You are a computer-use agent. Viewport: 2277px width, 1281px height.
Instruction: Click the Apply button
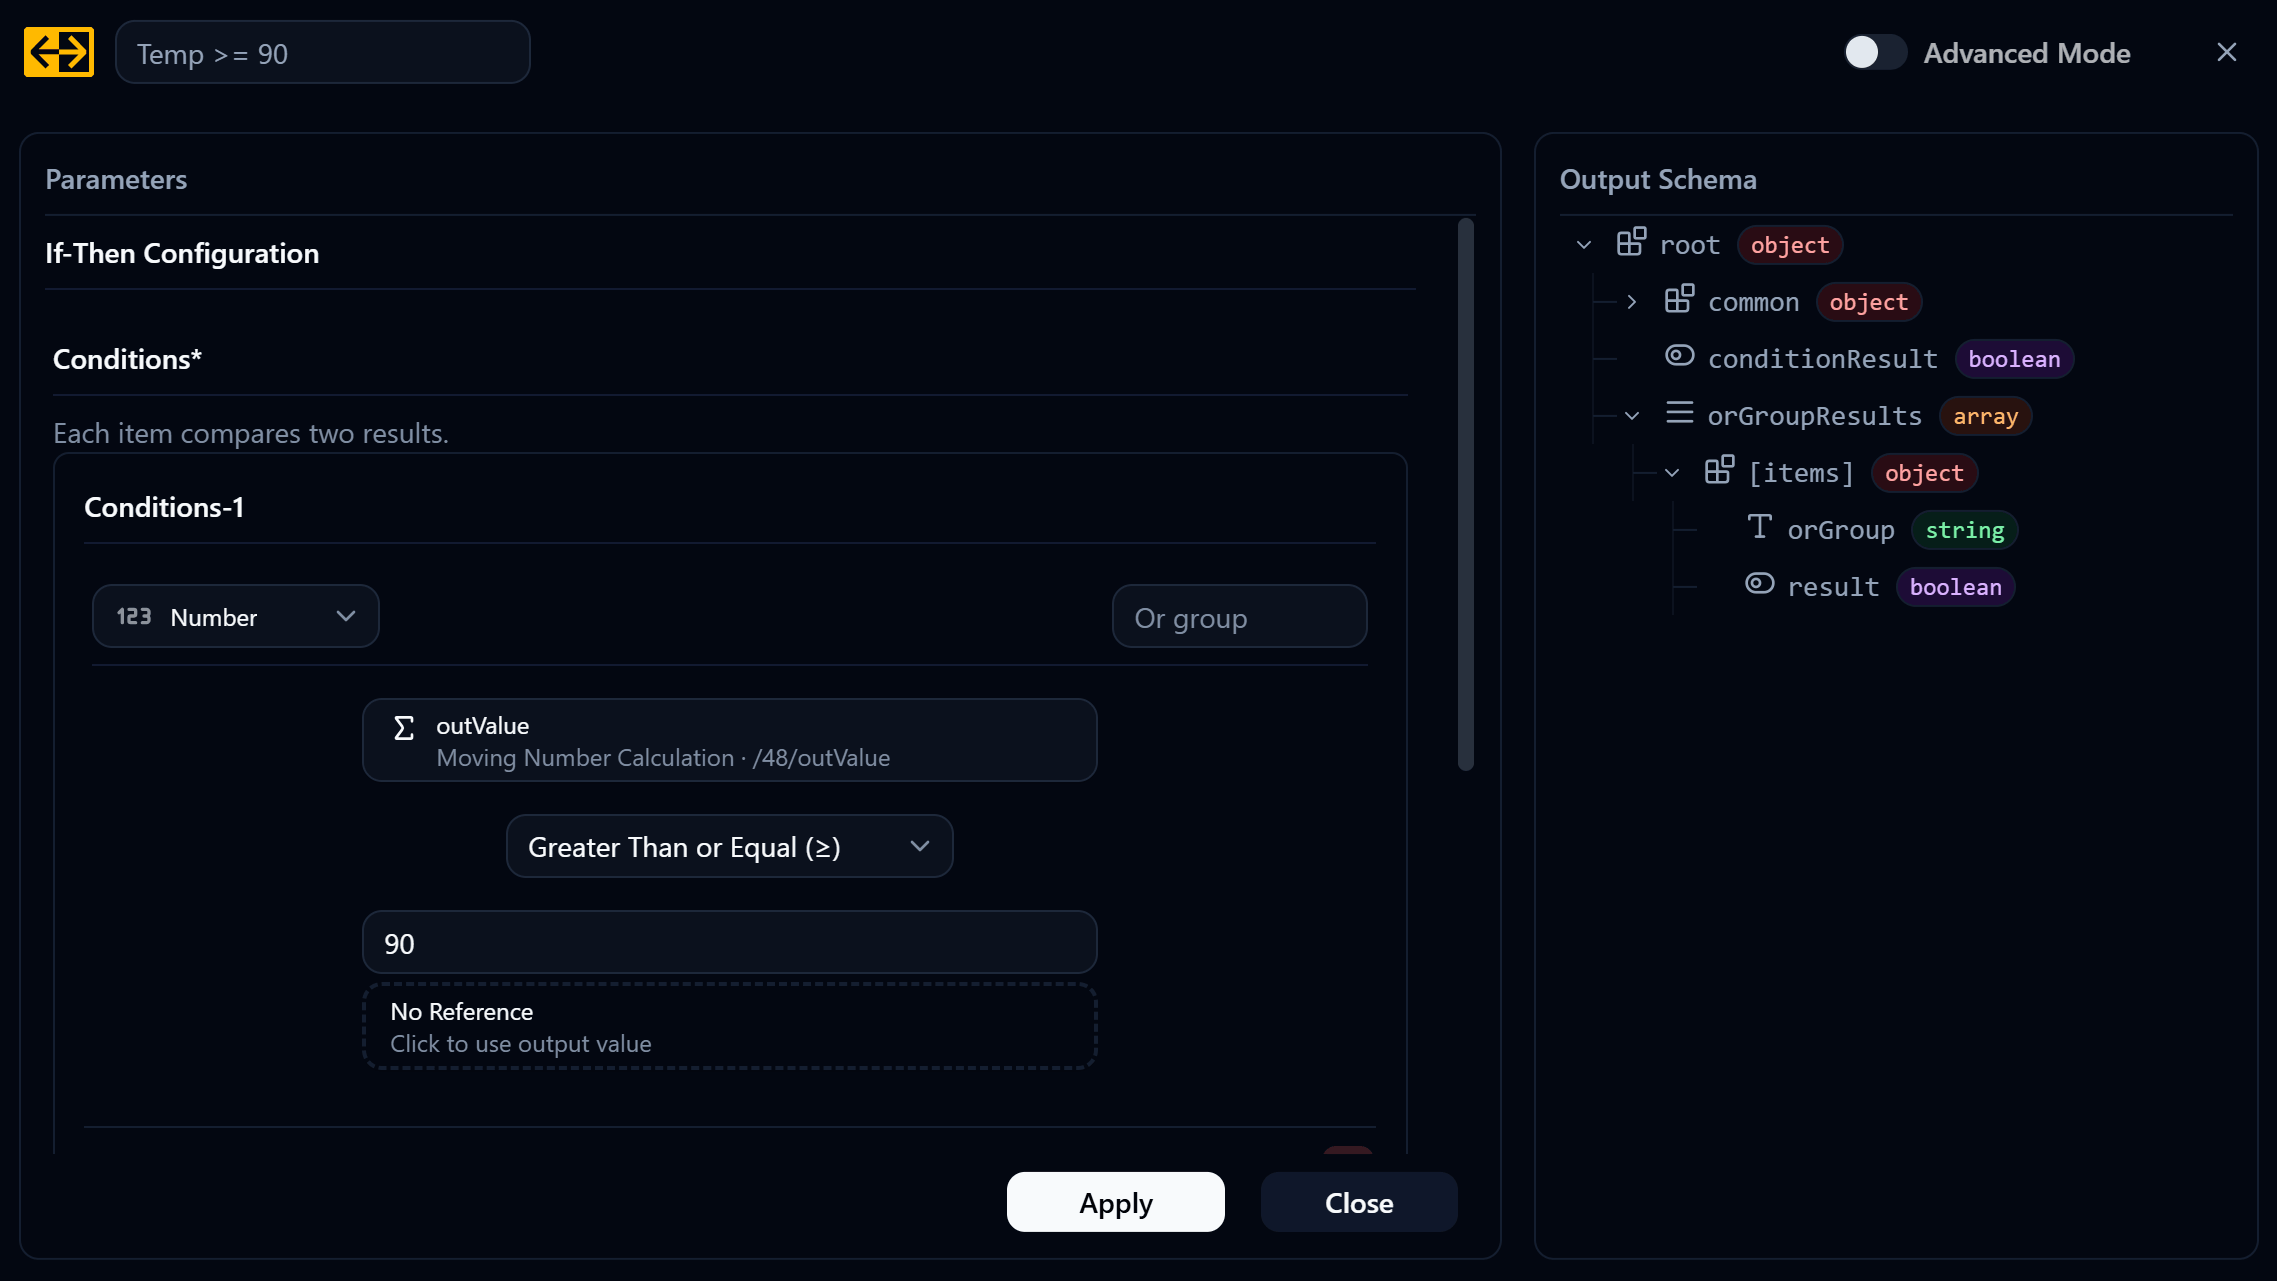1116,1203
